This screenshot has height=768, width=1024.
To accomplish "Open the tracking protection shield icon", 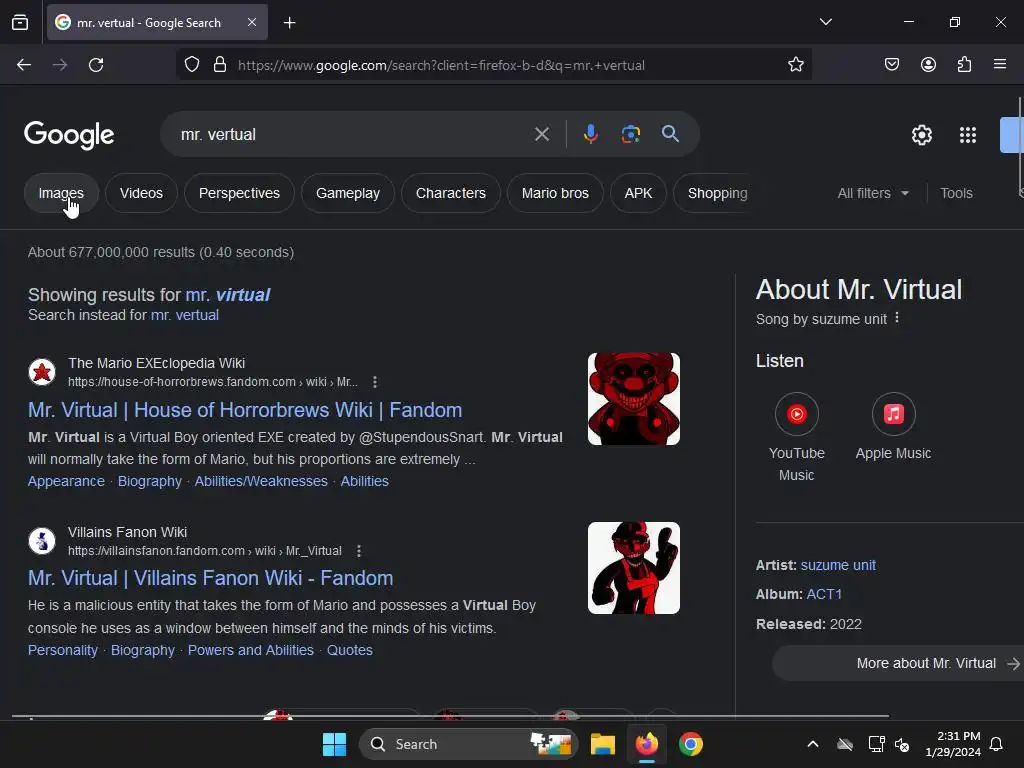I will coord(192,65).
